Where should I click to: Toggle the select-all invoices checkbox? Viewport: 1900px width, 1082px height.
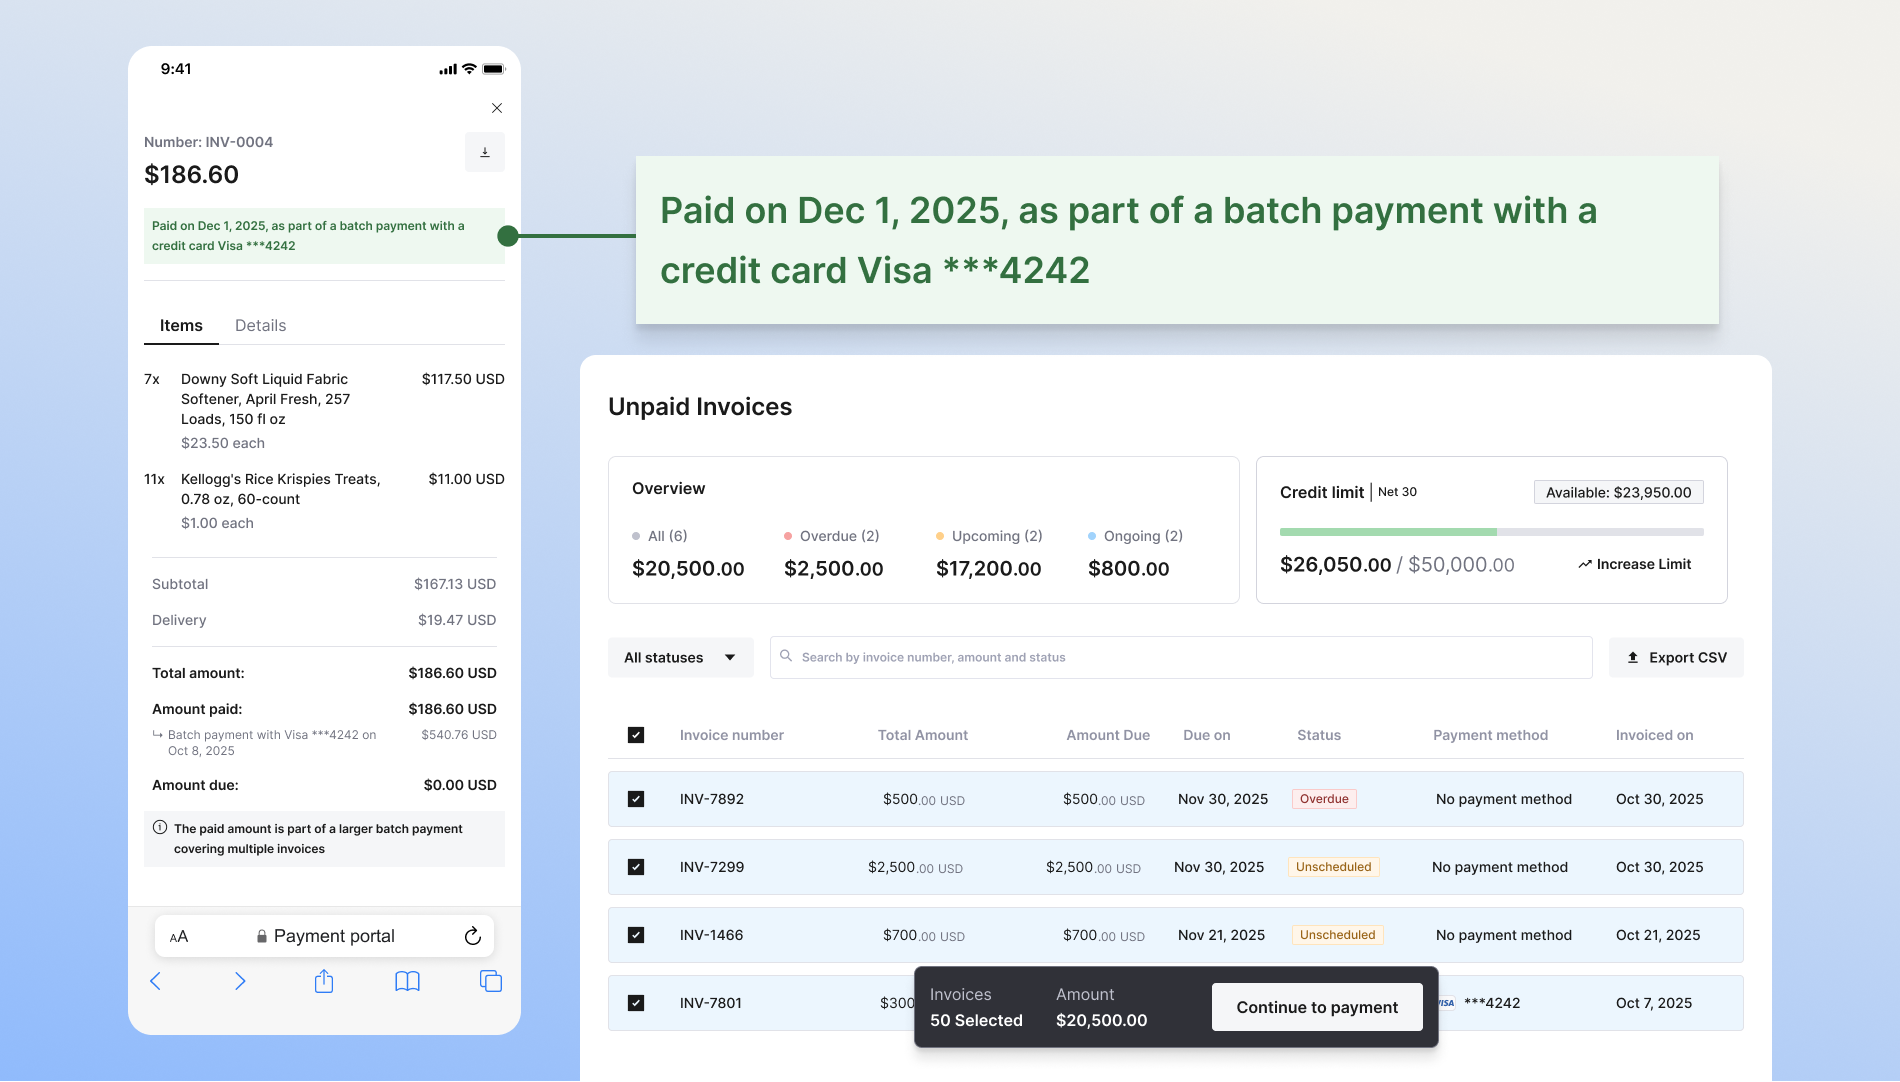coord(636,735)
